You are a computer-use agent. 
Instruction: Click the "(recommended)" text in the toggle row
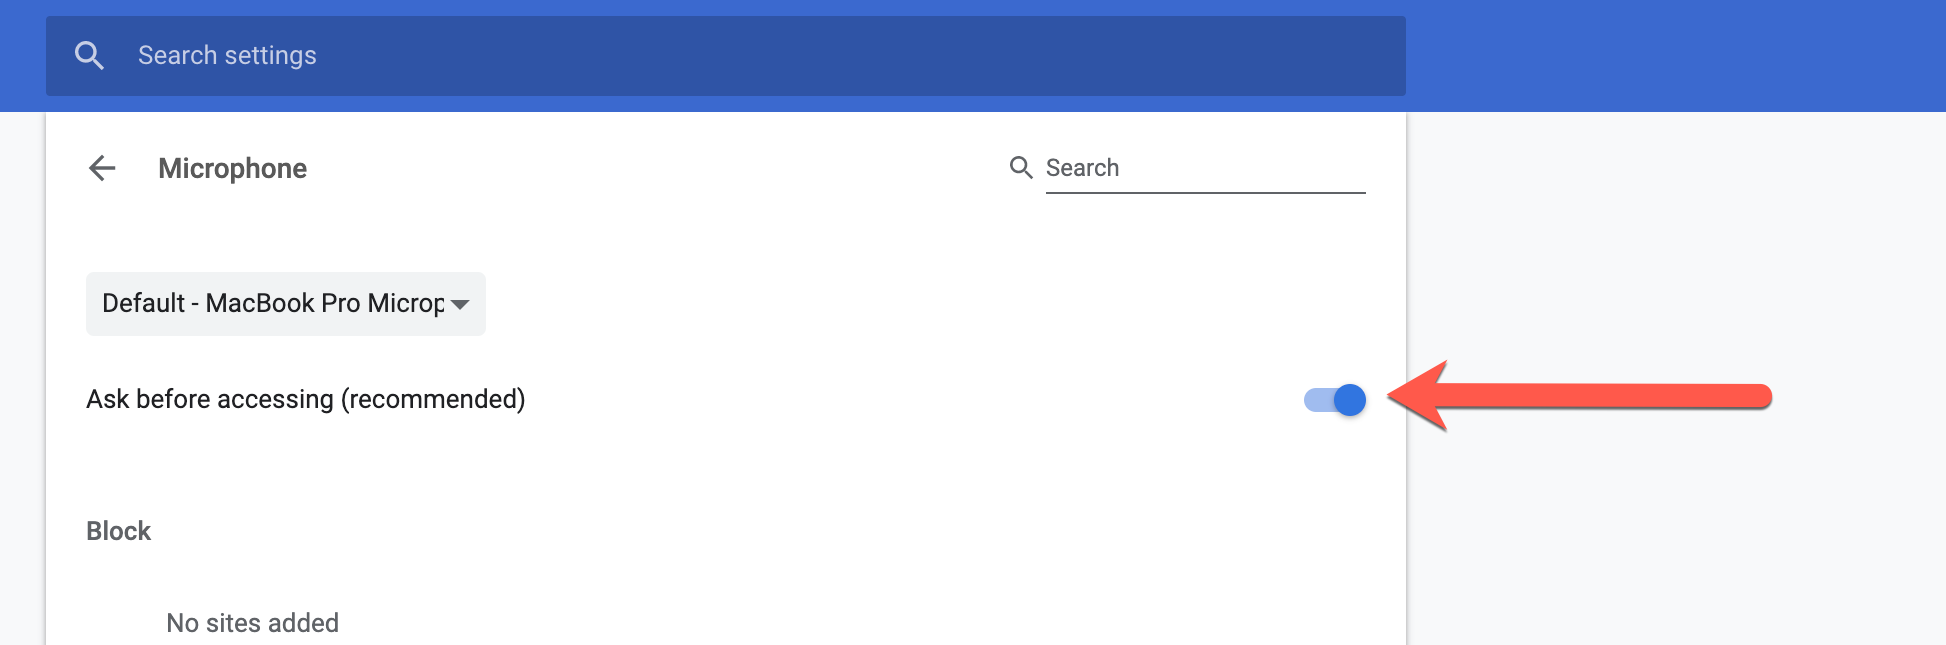[433, 399]
